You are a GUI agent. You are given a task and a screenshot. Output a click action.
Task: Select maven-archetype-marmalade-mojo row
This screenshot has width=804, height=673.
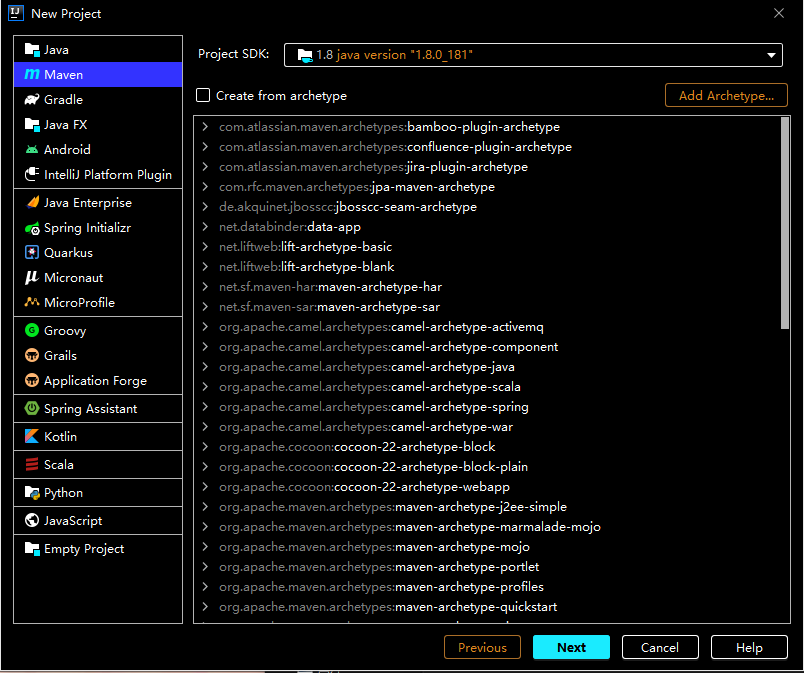[x=487, y=526]
